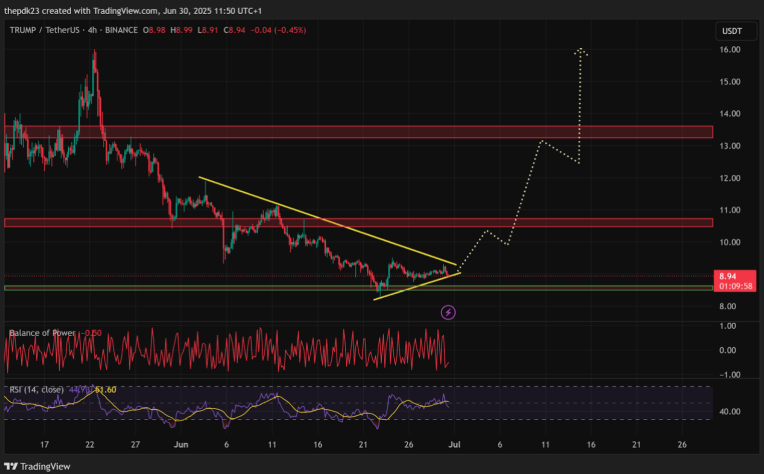This screenshot has height=474, width=764.
Task: Click the 13.00 price axis label
Action: point(729,146)
